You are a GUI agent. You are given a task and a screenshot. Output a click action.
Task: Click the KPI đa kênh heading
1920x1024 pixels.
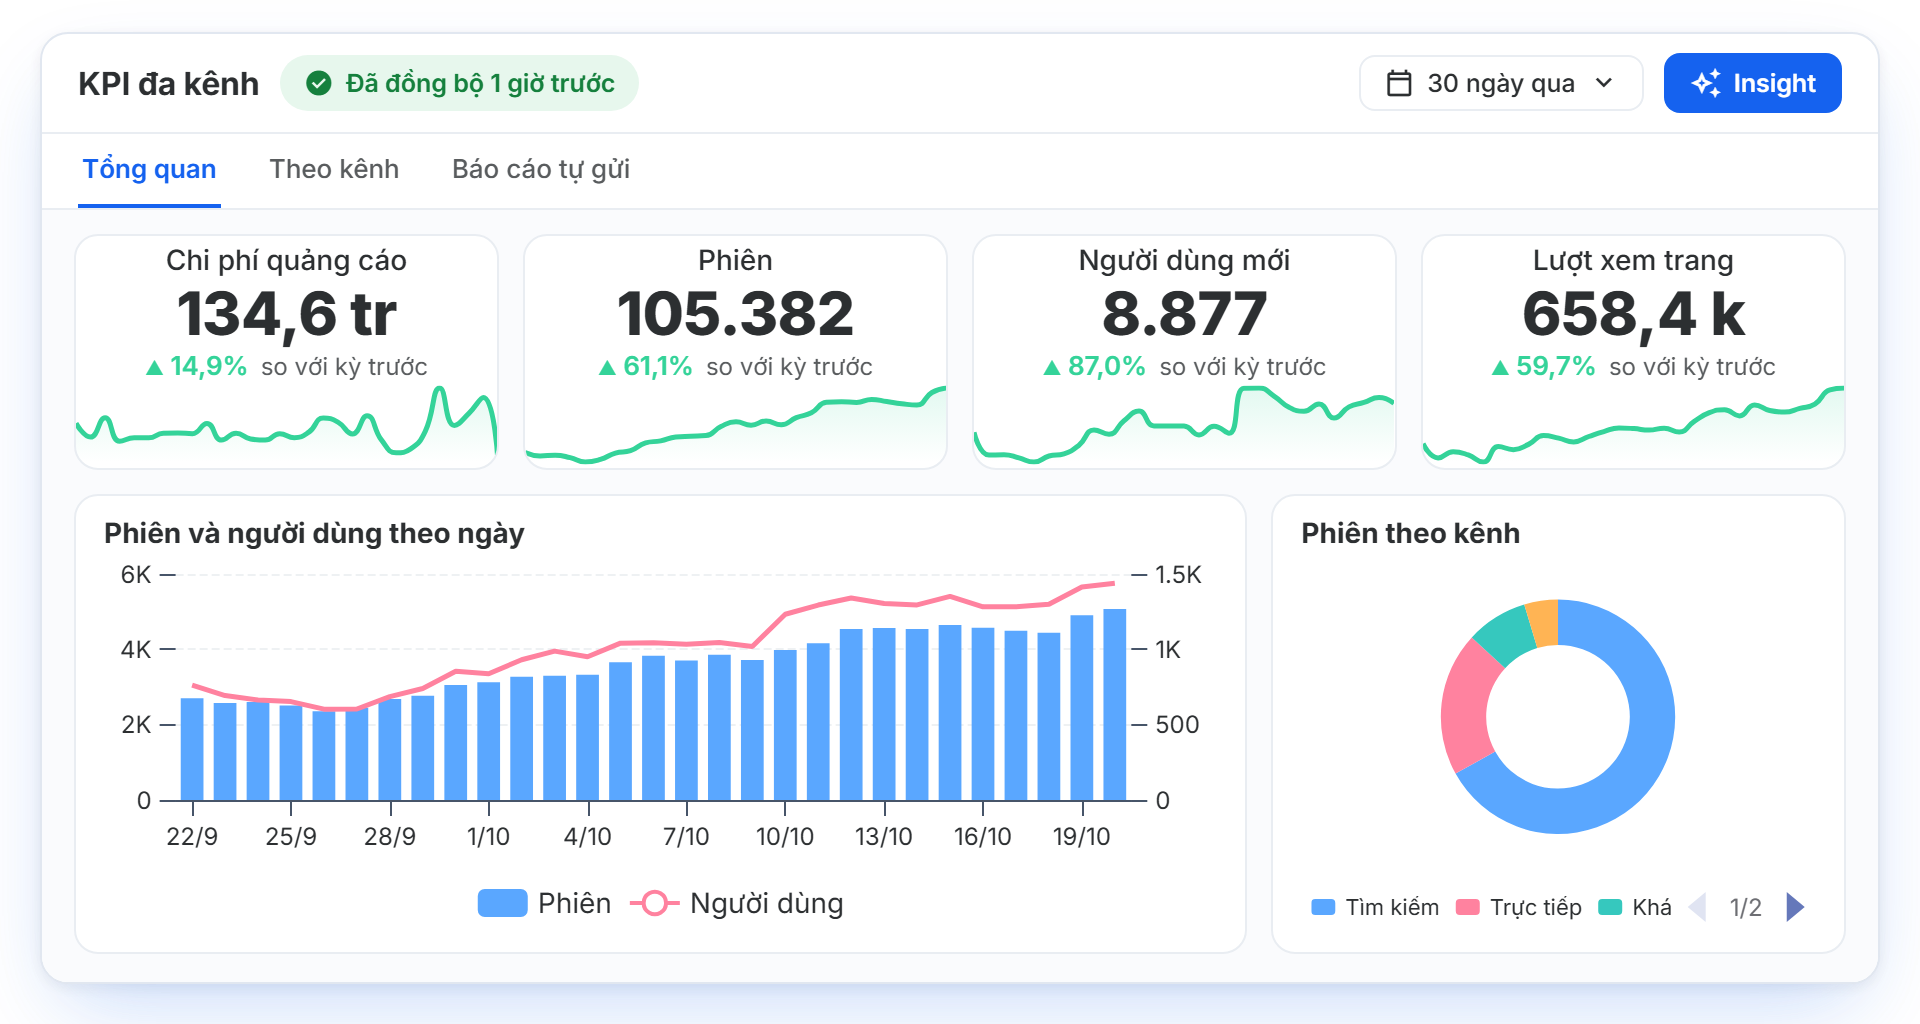point(168,84)
